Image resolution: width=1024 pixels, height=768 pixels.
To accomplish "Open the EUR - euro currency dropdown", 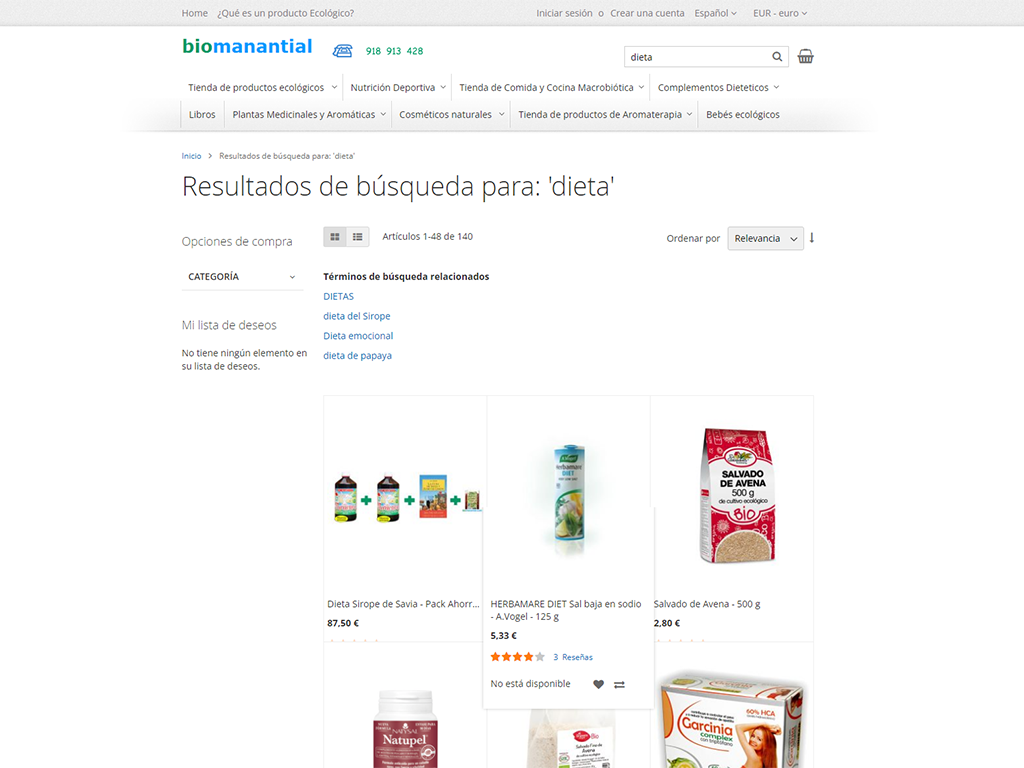I will click(780, 13).
